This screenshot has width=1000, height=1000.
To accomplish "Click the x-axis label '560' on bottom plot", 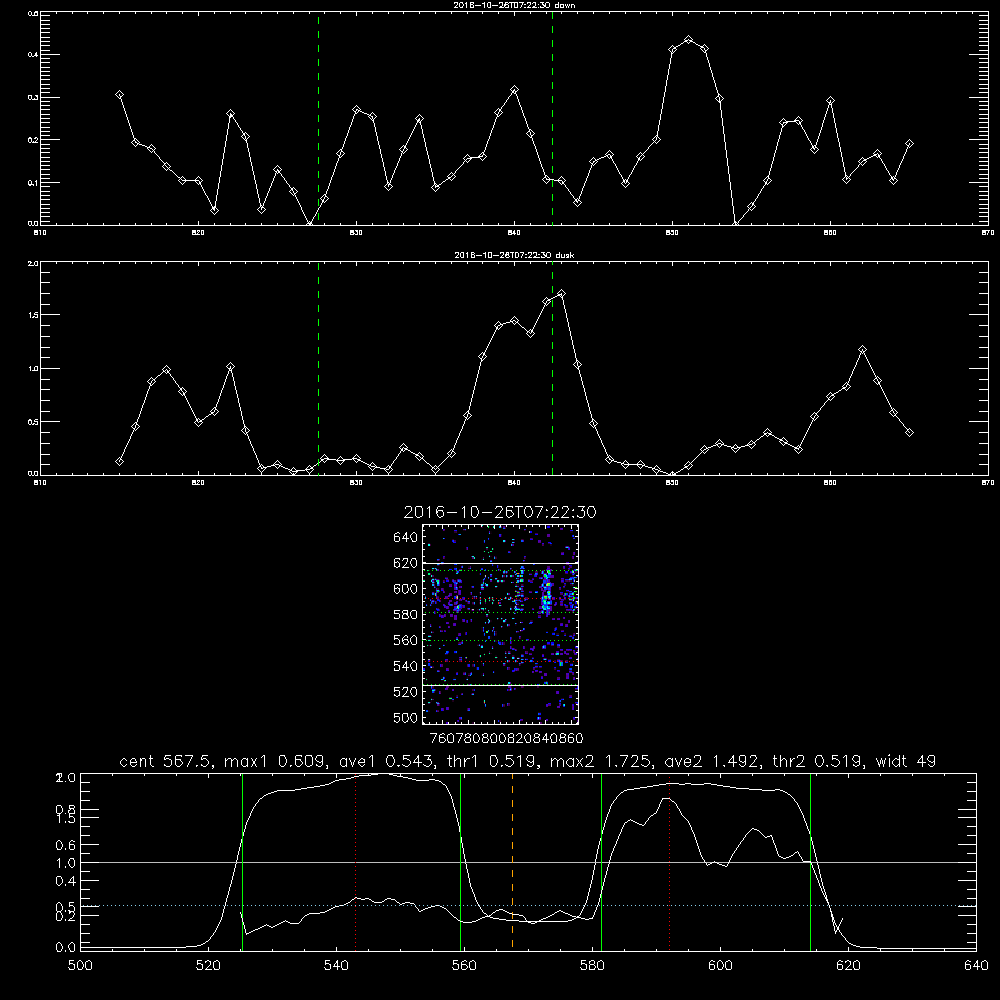I will click(x=464, y=966).
